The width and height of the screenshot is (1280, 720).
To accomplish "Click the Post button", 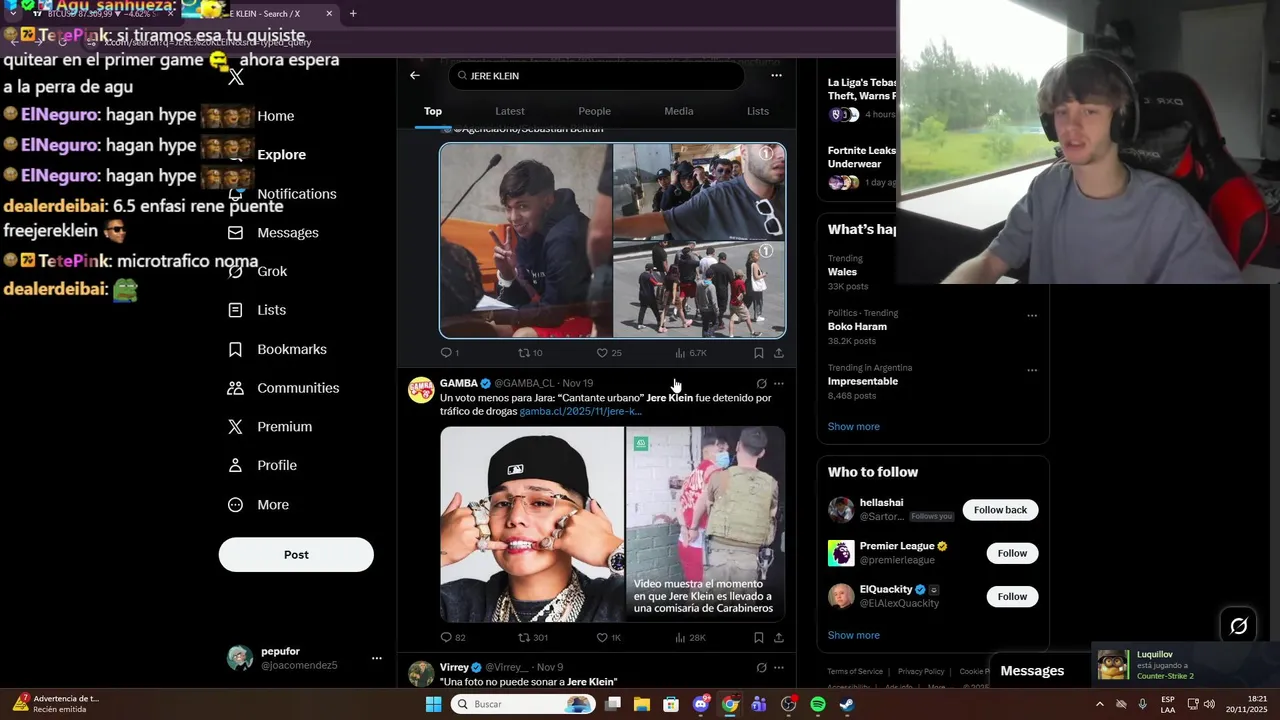I will [296, 555].
